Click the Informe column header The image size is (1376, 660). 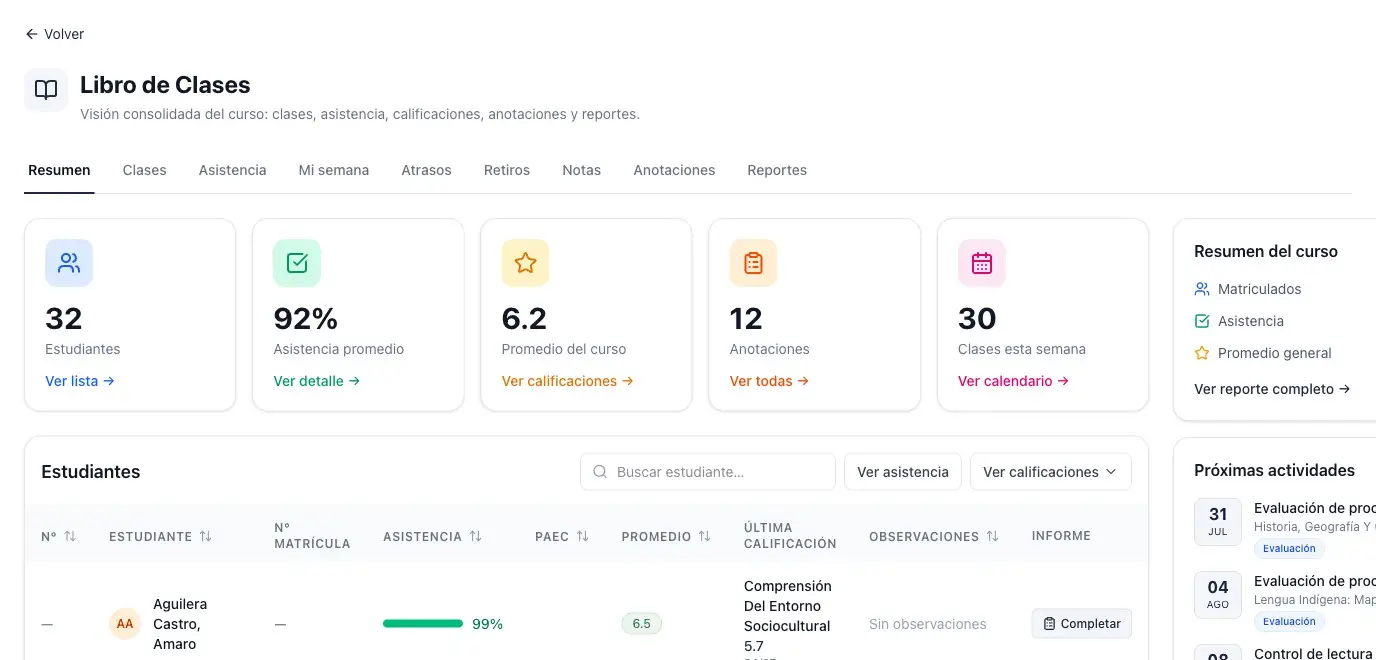(1061, 537)
